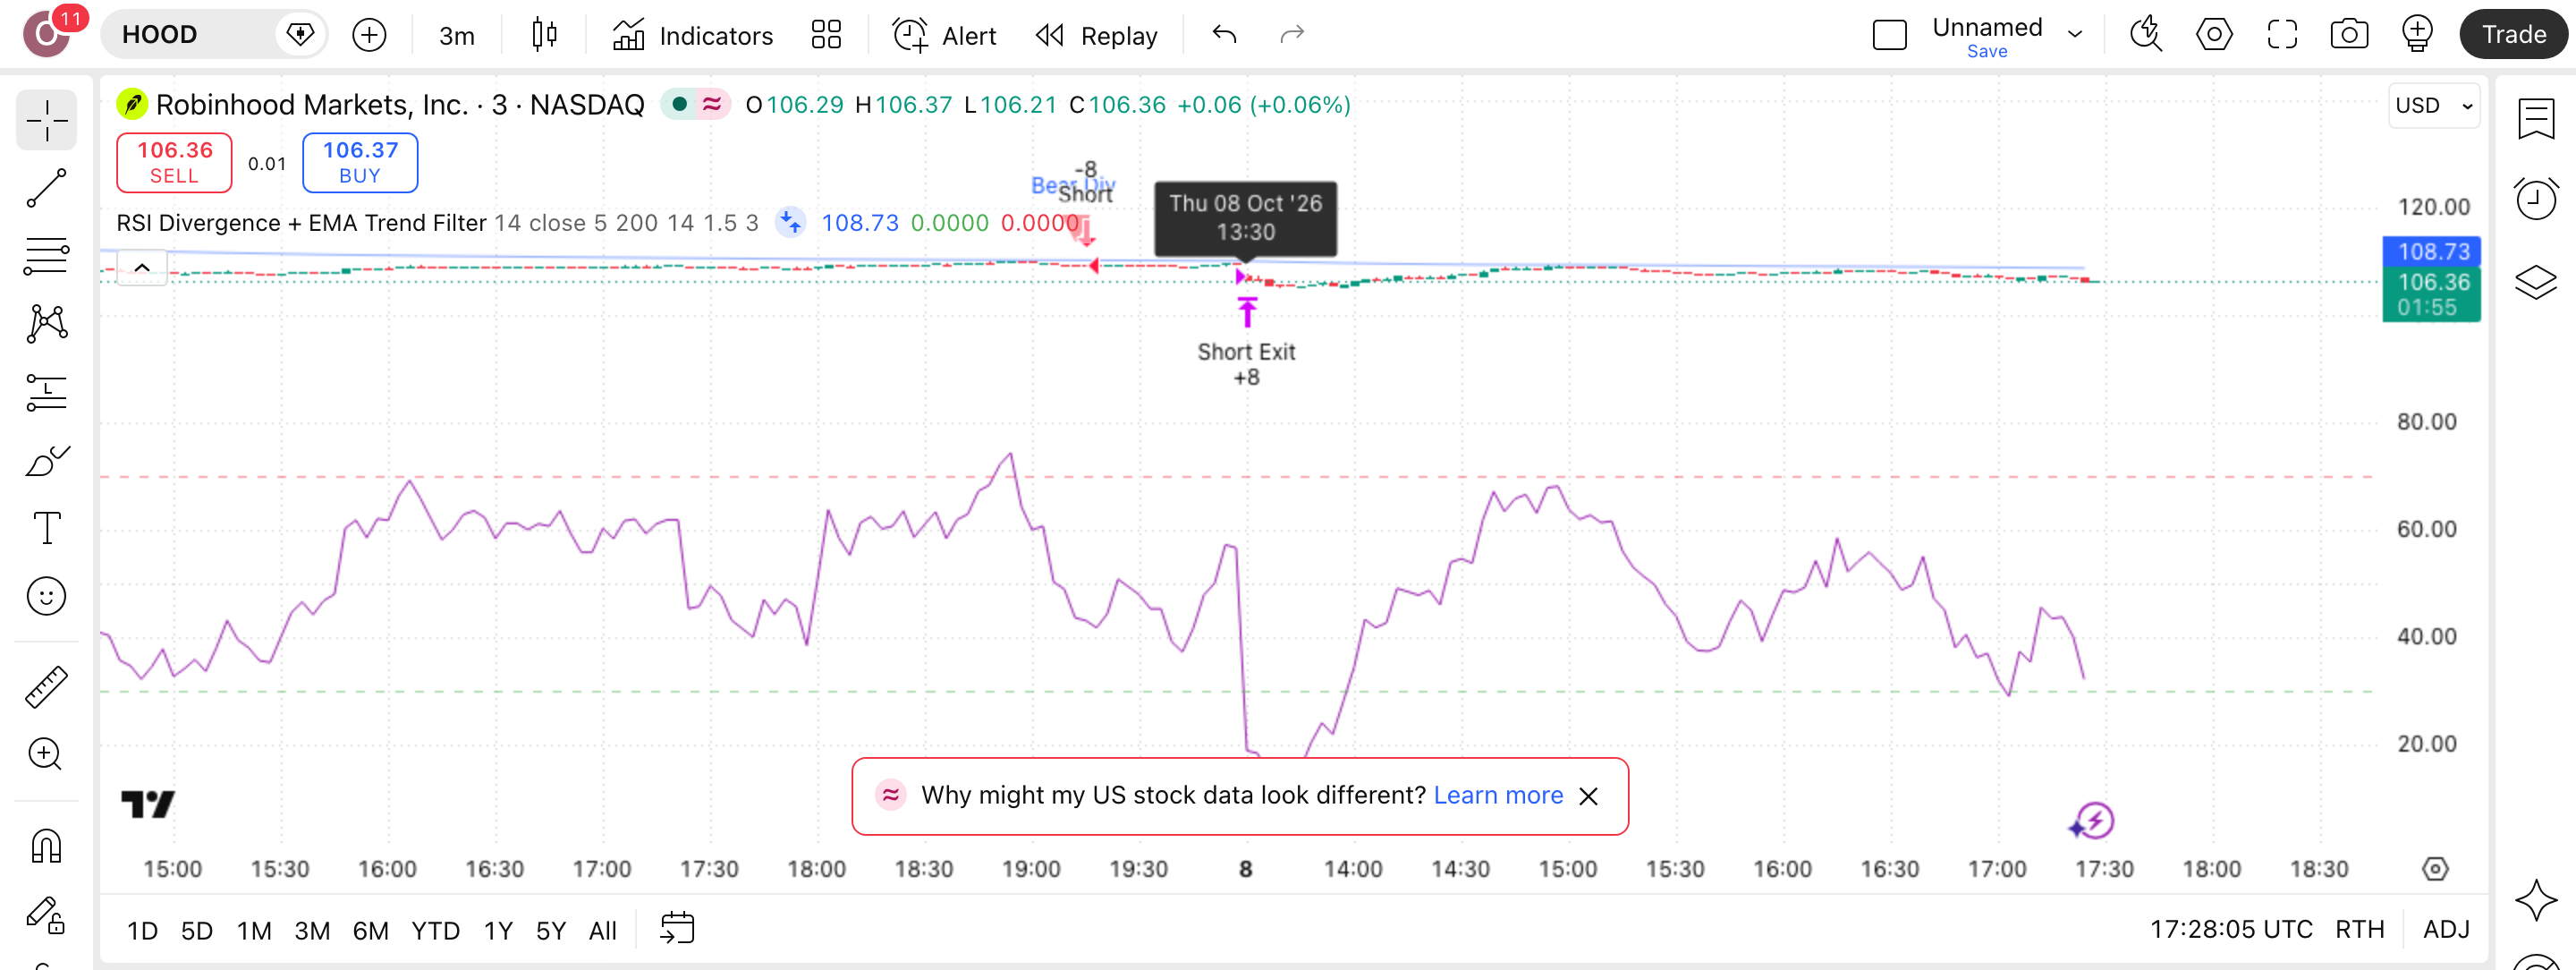The height and width of the screenshot is (970, 2576).
Task: Select the All date range
Action: point(603,931)
